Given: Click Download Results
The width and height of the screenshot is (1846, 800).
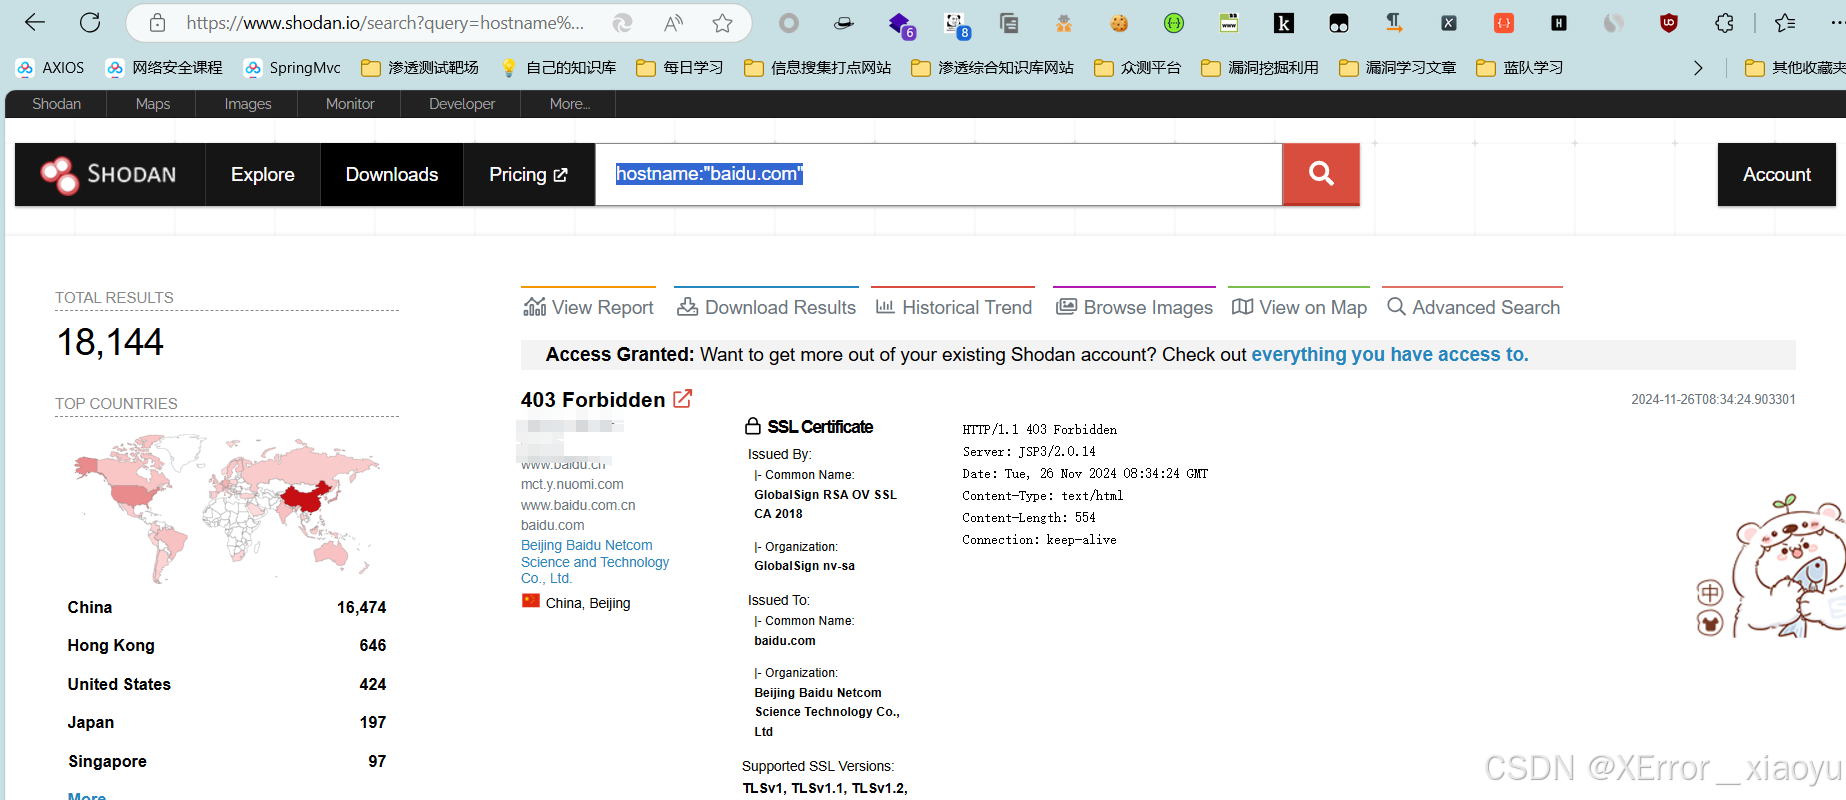Looking at the screenshot, I should point(766,307).
